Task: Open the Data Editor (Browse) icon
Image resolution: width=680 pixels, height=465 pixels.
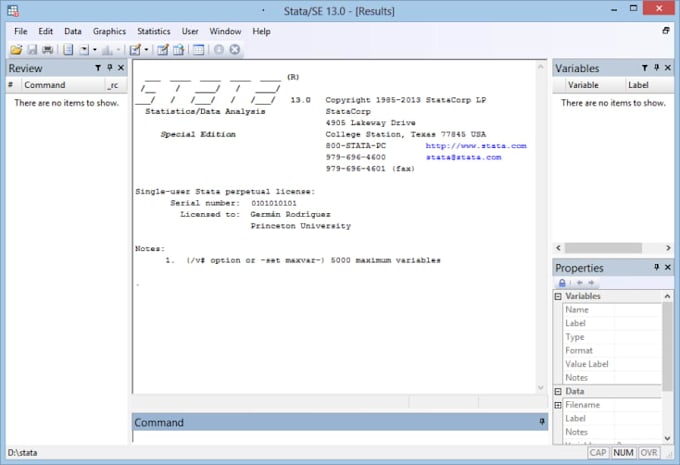Action: coord(179,50)
